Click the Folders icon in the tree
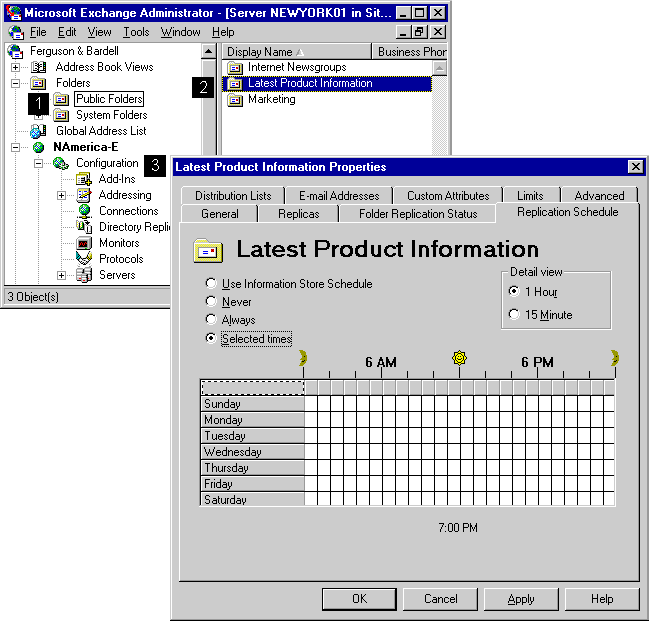 click(38, 83)
